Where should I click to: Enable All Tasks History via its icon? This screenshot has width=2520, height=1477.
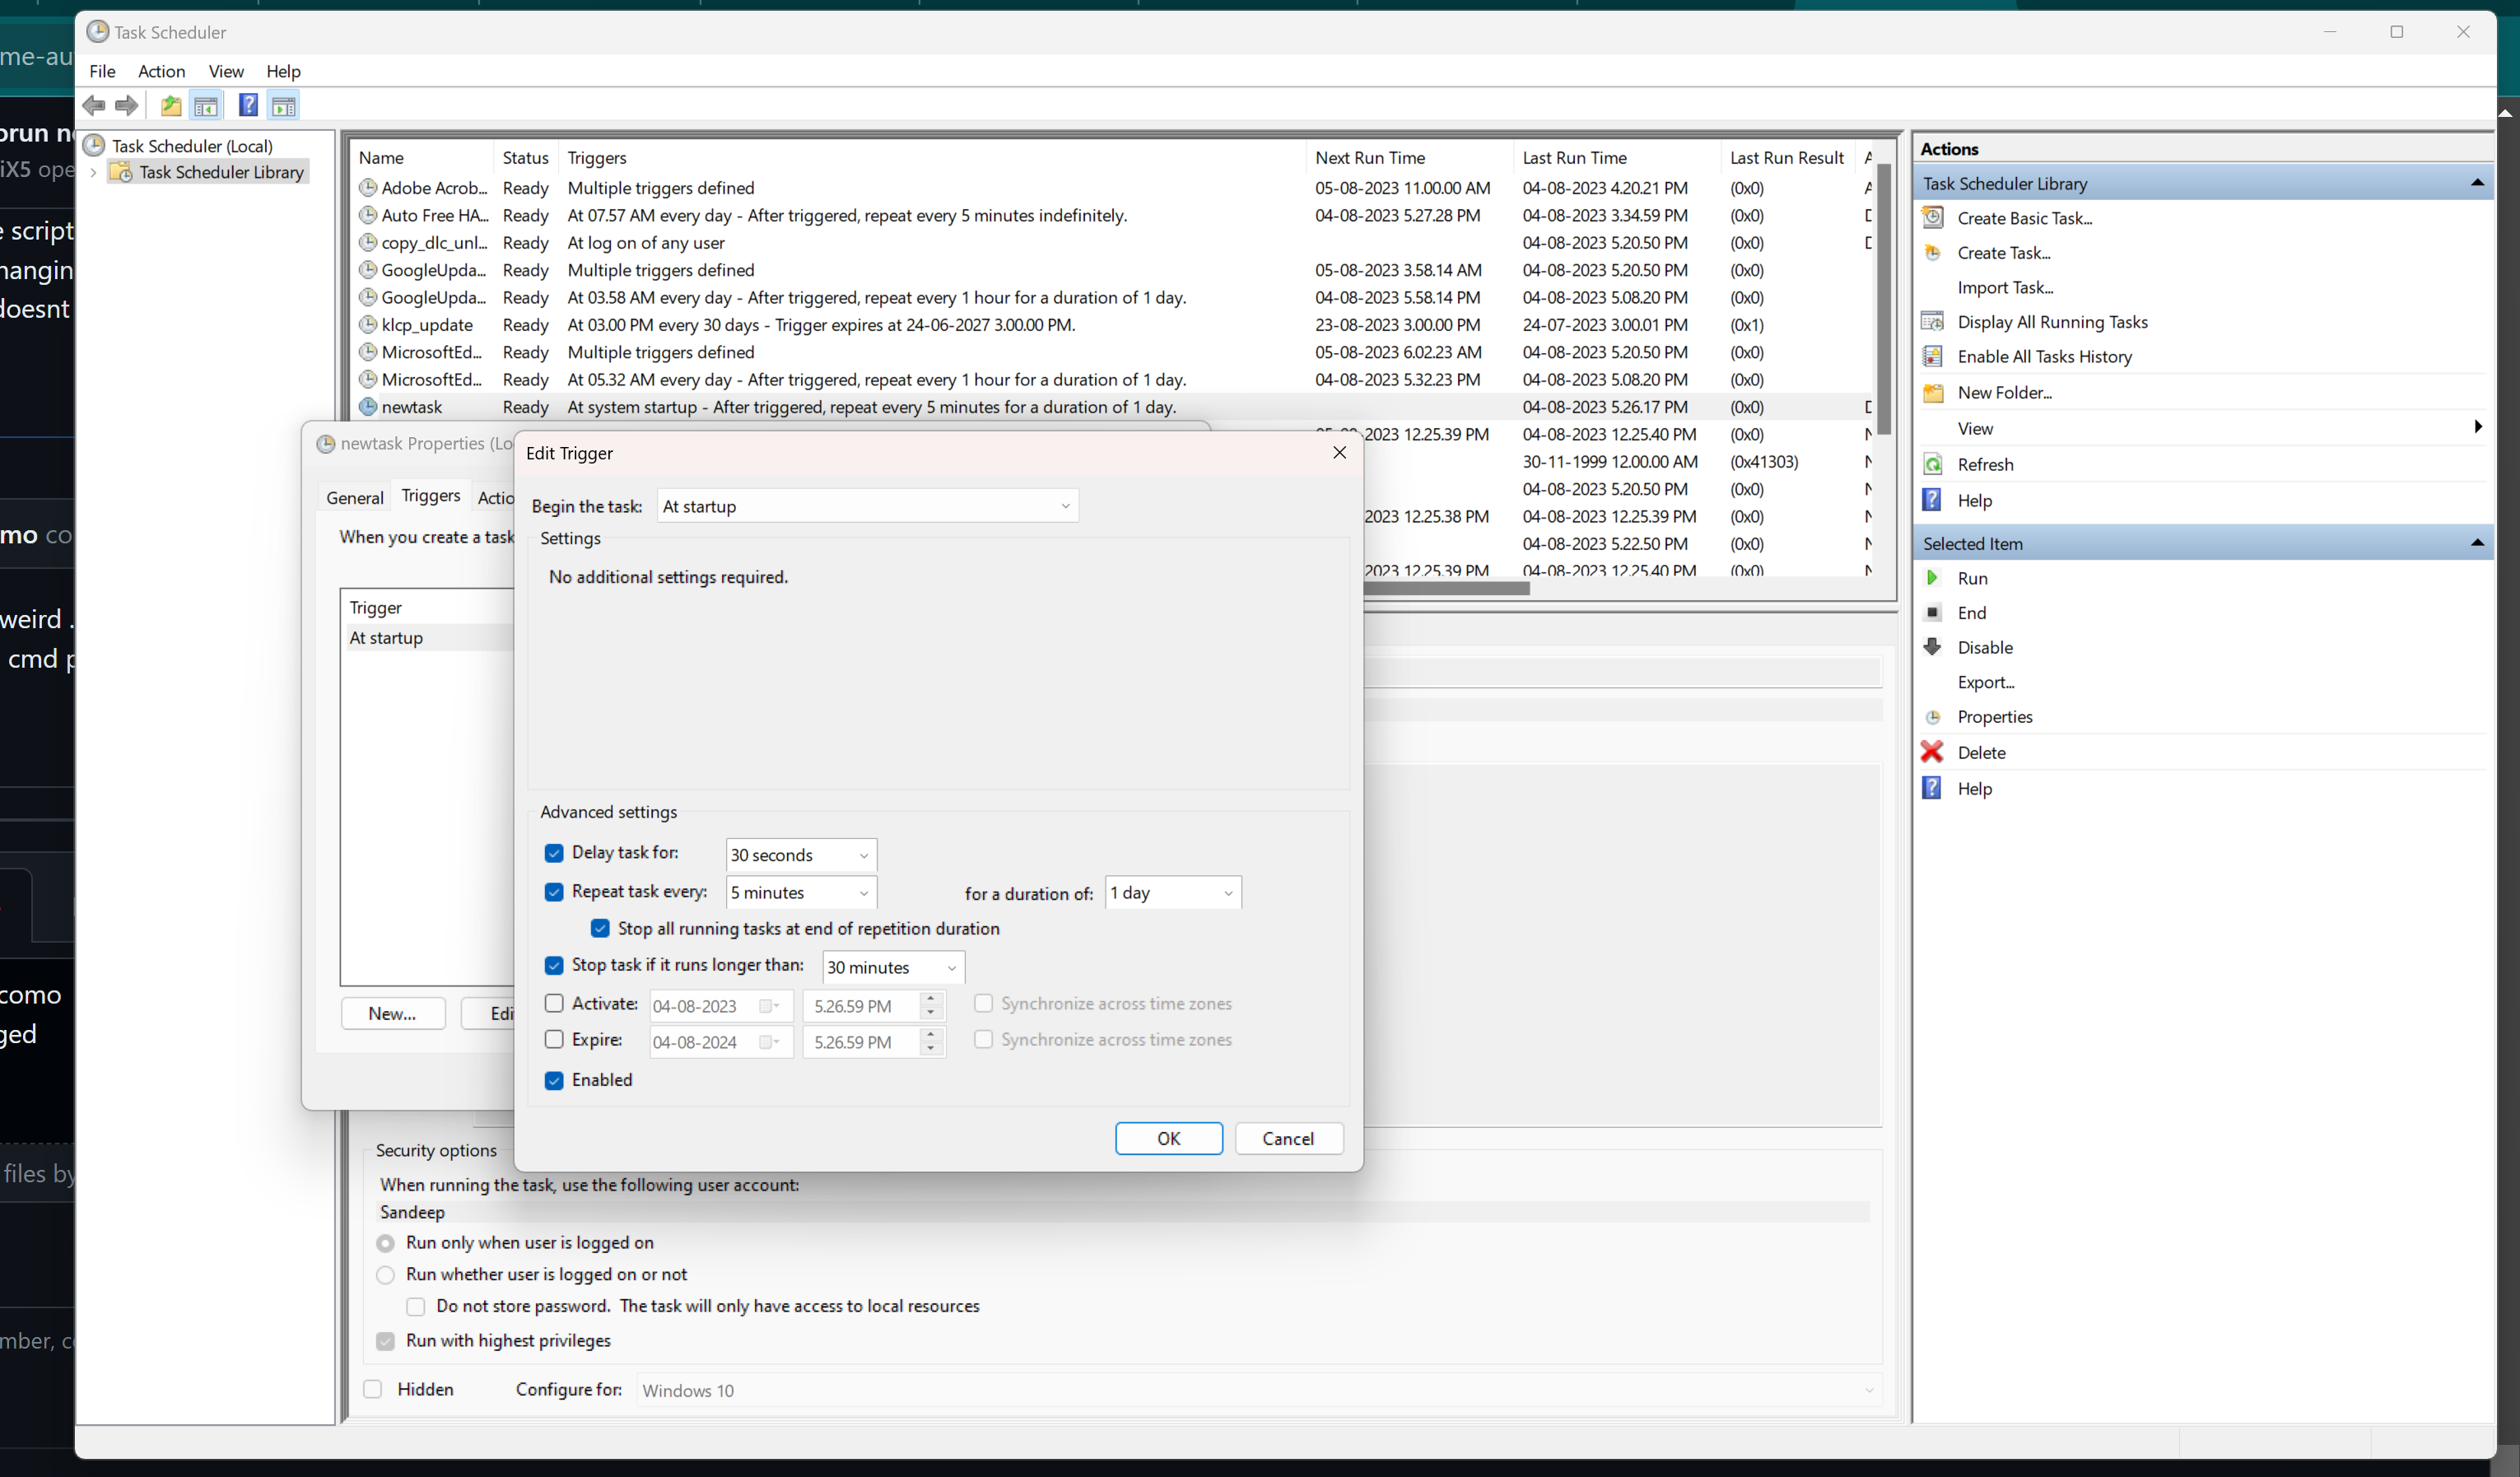coord(1932,356)
